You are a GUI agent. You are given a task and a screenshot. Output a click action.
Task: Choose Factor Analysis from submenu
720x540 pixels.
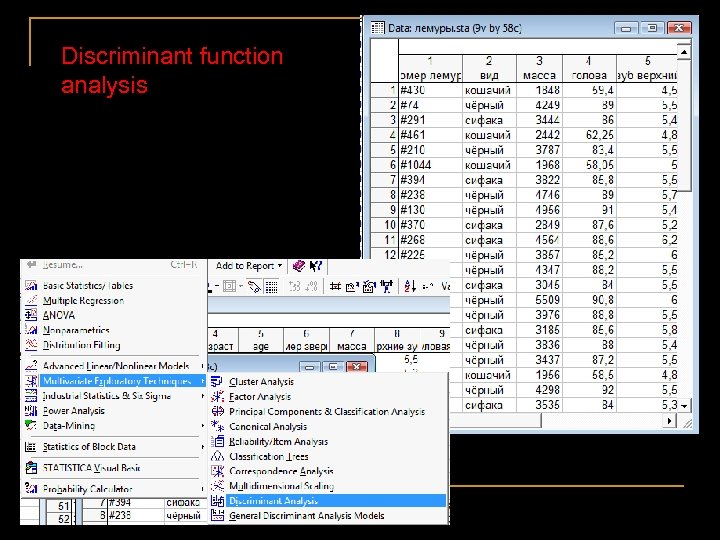[x=260, y=397]
